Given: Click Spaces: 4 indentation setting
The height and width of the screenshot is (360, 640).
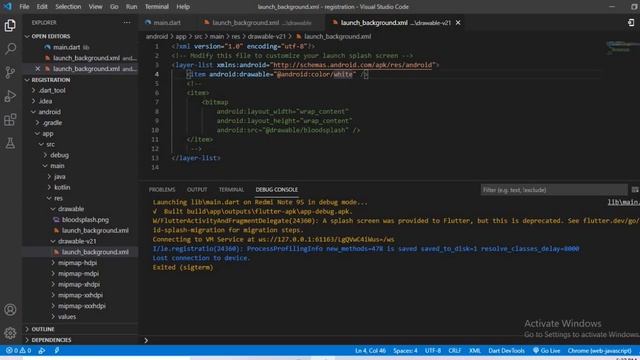Looking at the screenshot, I should coord(405,351).
